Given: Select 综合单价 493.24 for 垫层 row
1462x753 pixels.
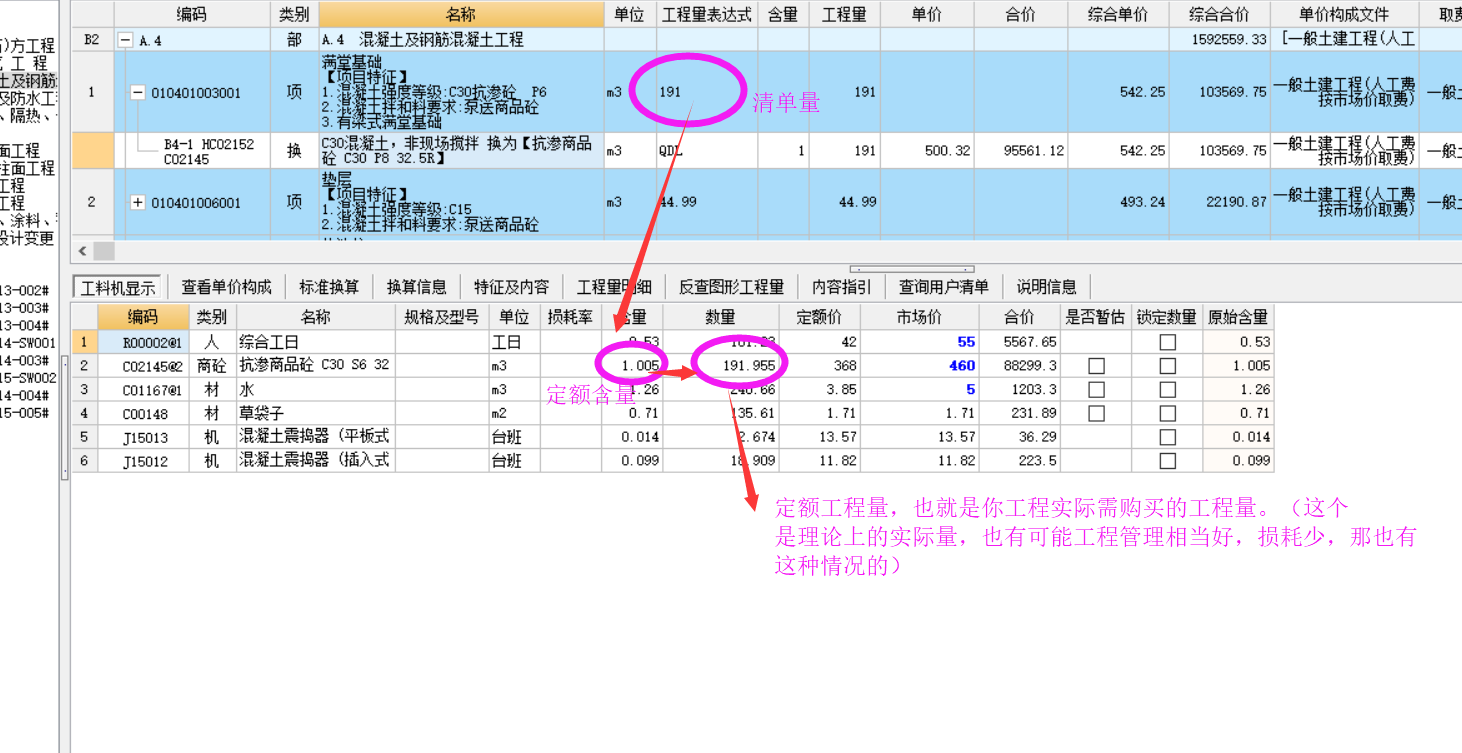Looking at the screenshot, I should 1118,202.
